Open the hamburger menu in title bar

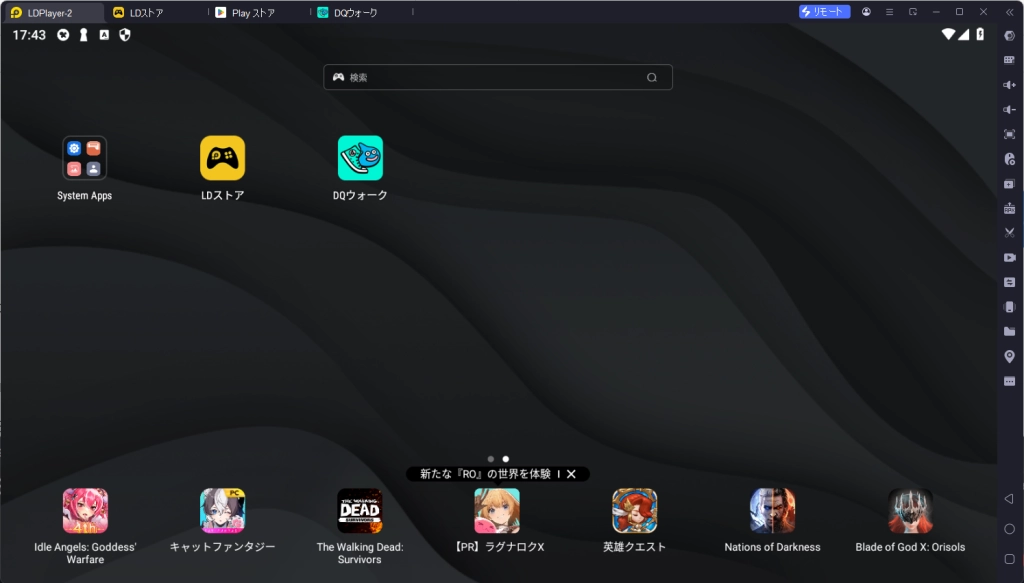(889, 12)
